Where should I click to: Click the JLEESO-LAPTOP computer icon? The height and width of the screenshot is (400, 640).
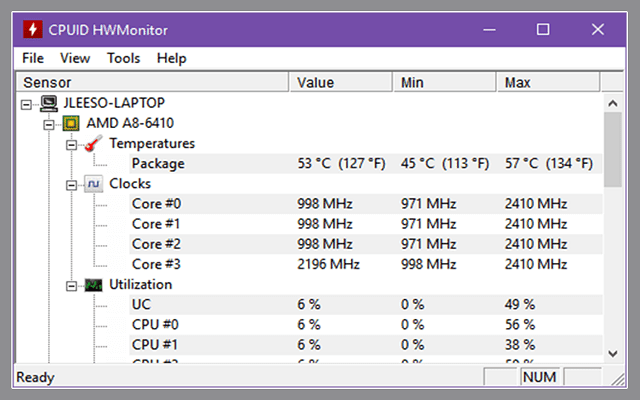point(49,103)
